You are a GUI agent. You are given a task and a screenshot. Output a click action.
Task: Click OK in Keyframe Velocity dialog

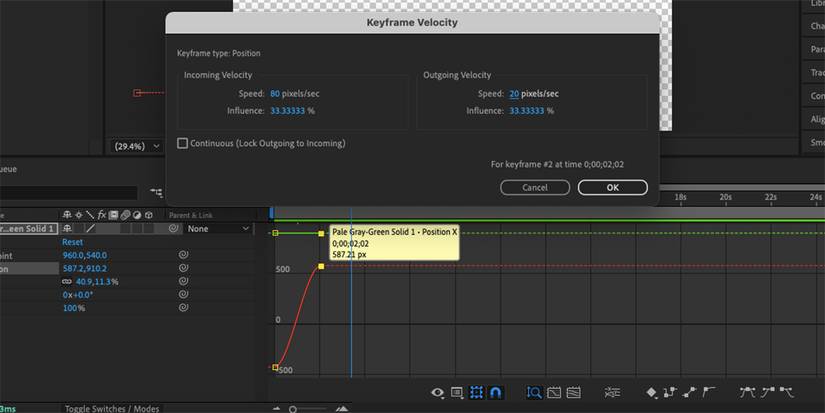click(612, 187)
